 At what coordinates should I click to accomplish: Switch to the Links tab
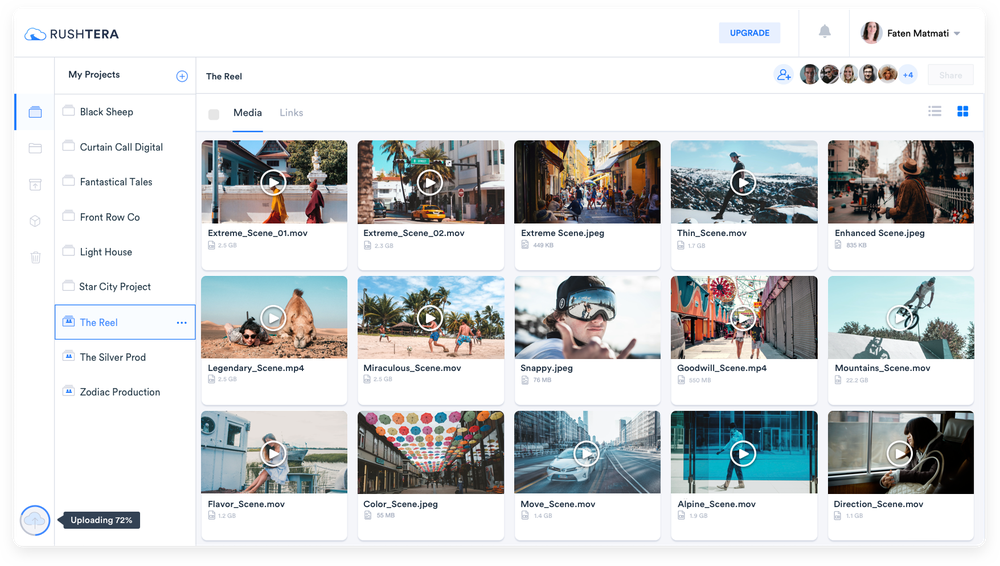coord(291,113)
